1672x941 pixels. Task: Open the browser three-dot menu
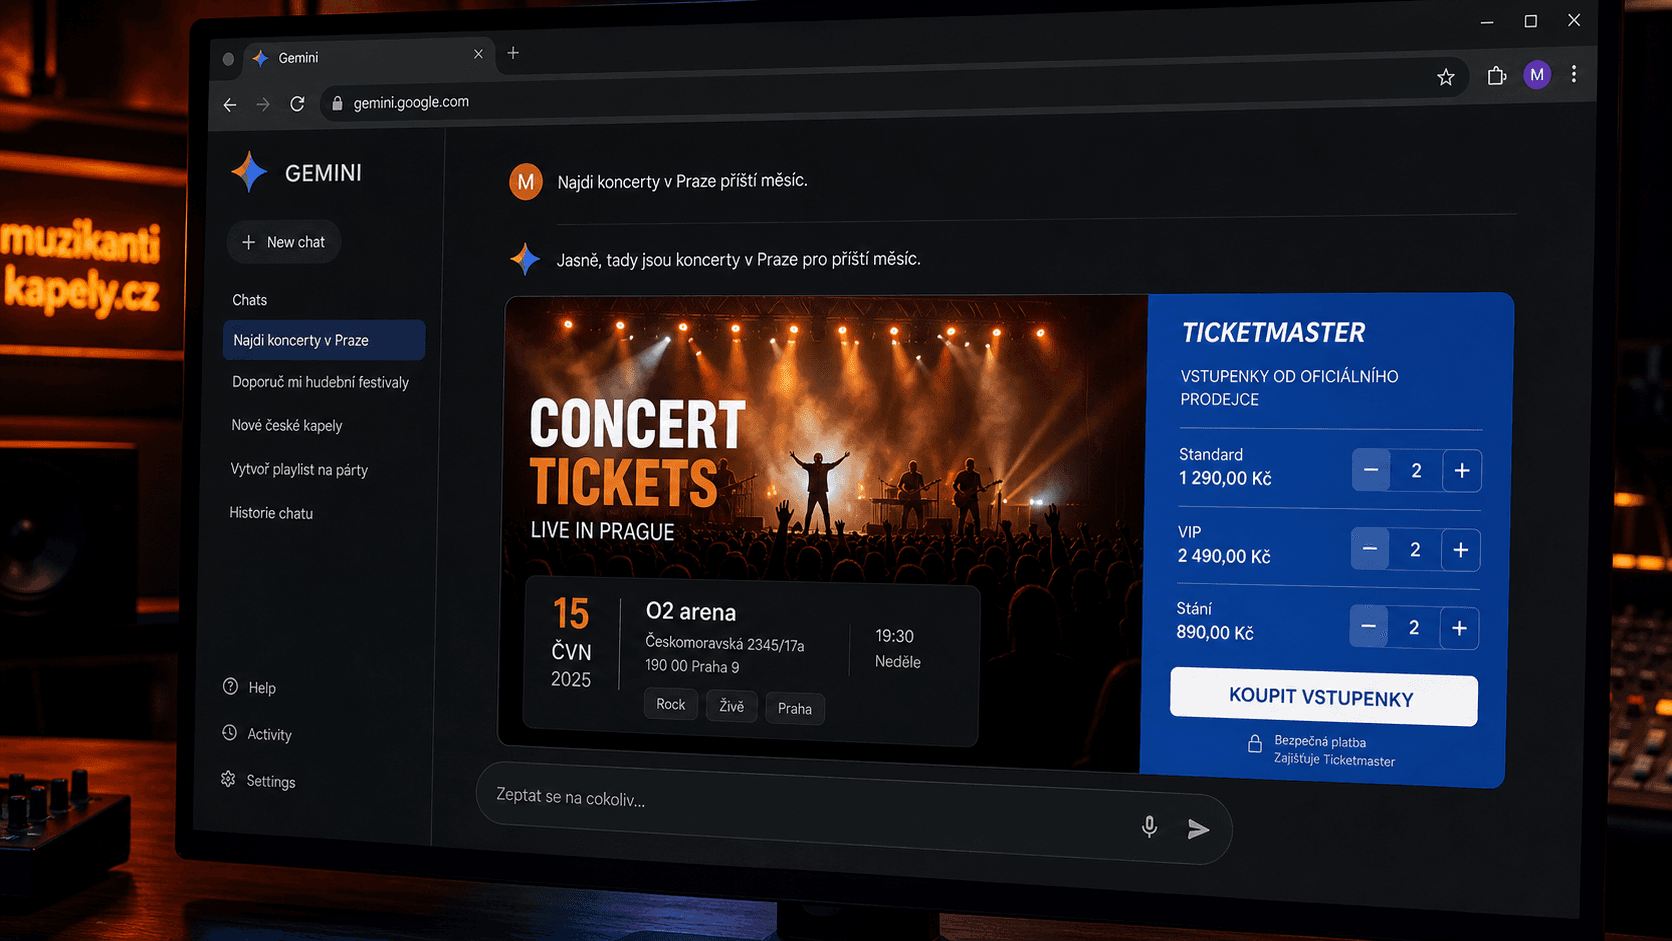[1574, 74]
